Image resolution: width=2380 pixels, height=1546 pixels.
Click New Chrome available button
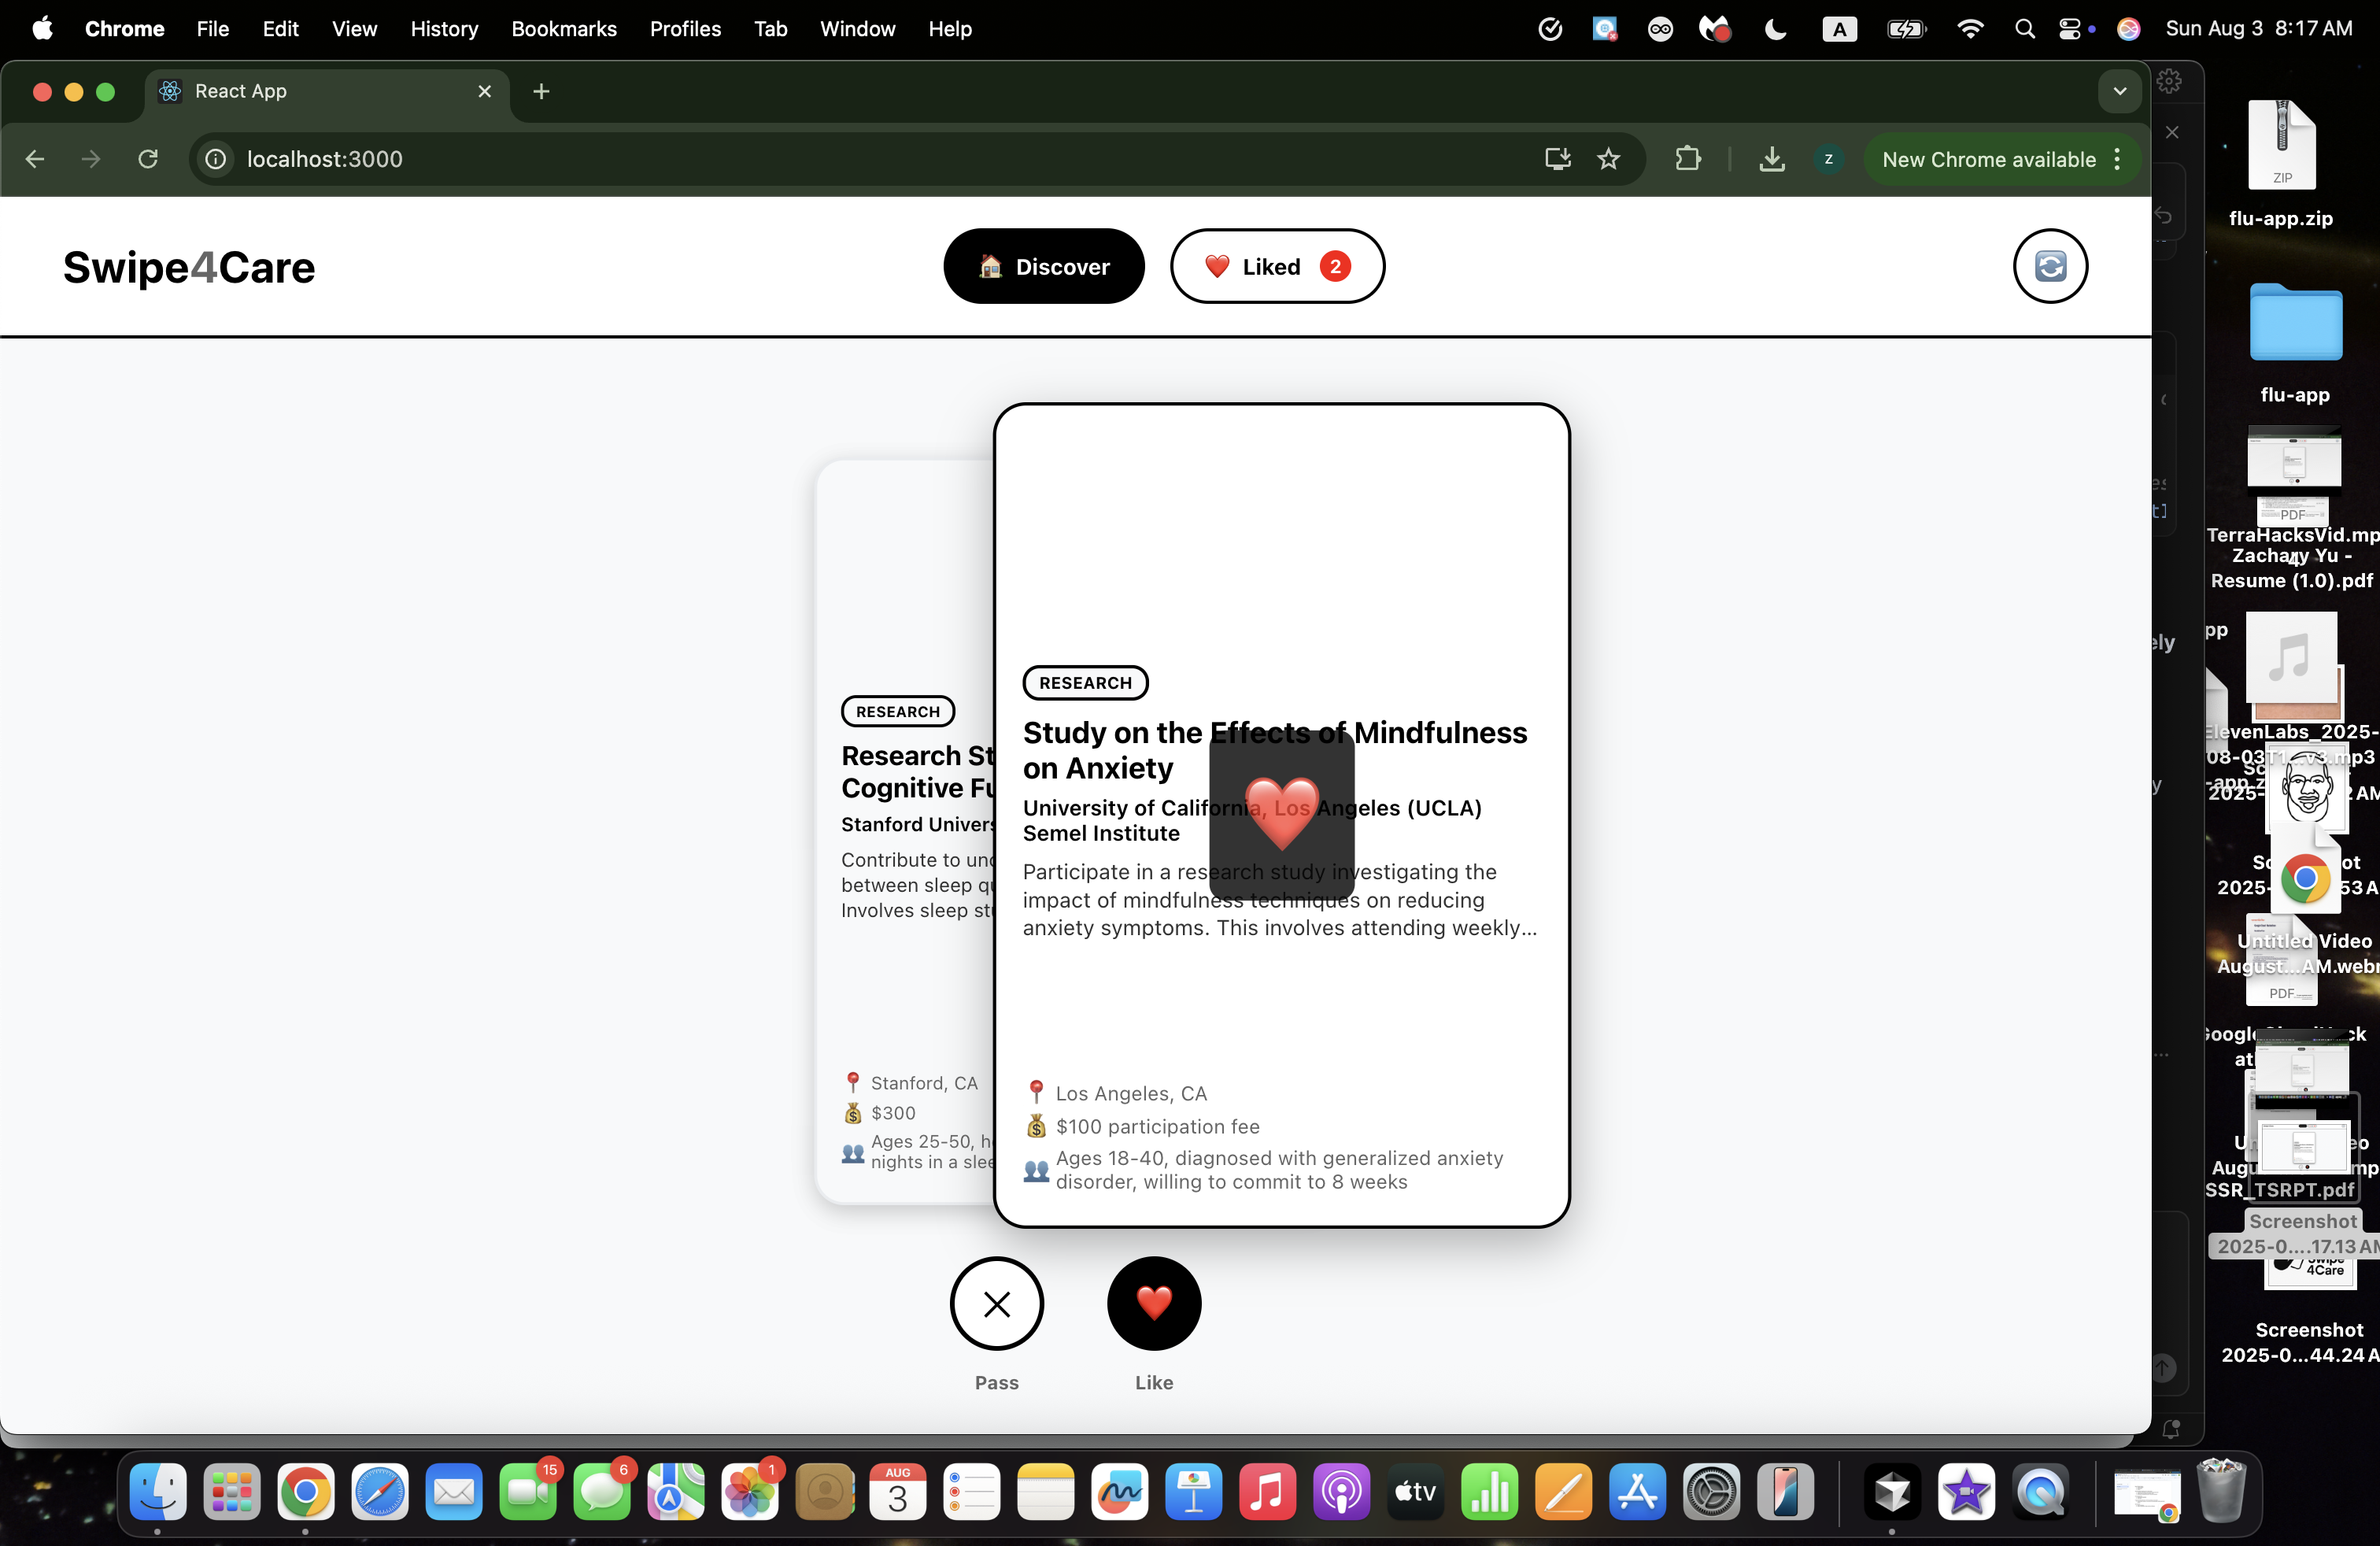[1987, 159]
